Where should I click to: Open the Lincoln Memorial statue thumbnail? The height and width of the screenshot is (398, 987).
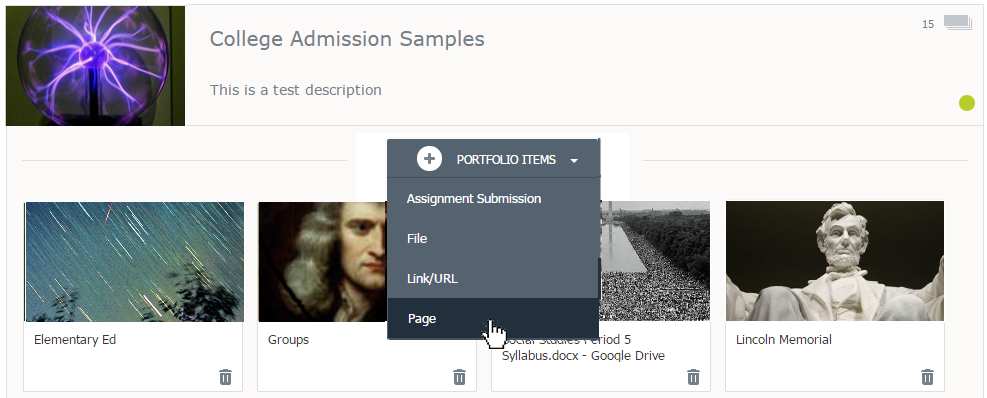pyautogui.click(x=835, y=261)
